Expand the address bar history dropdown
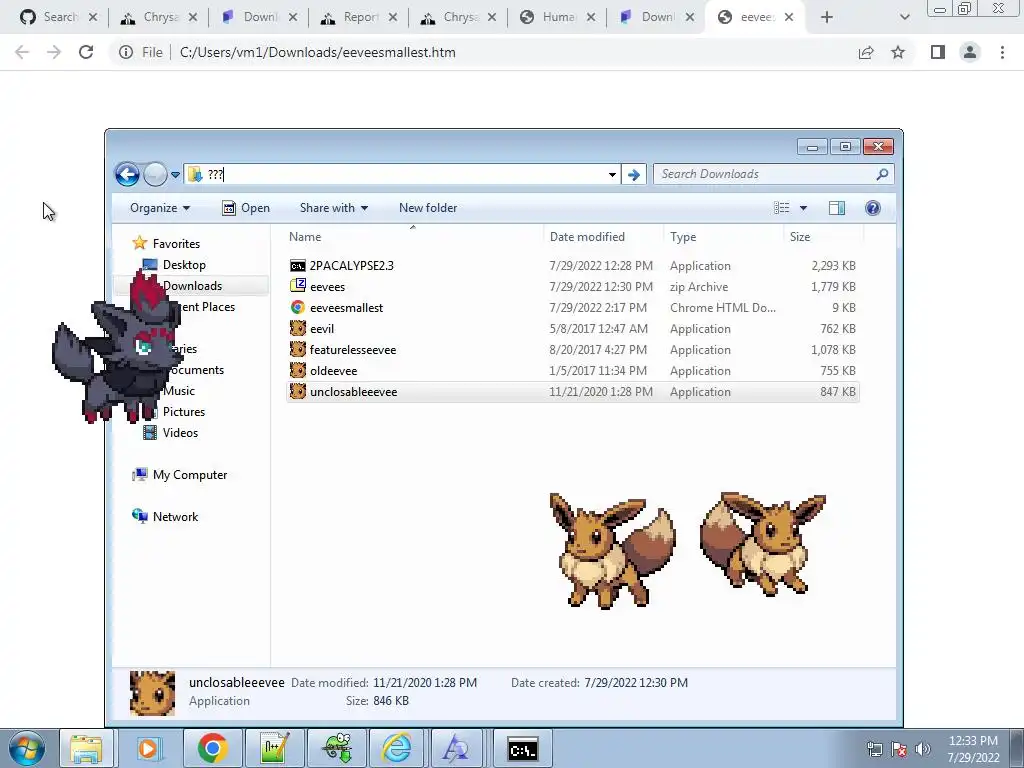1024x768 pixels. pos(612,174)
